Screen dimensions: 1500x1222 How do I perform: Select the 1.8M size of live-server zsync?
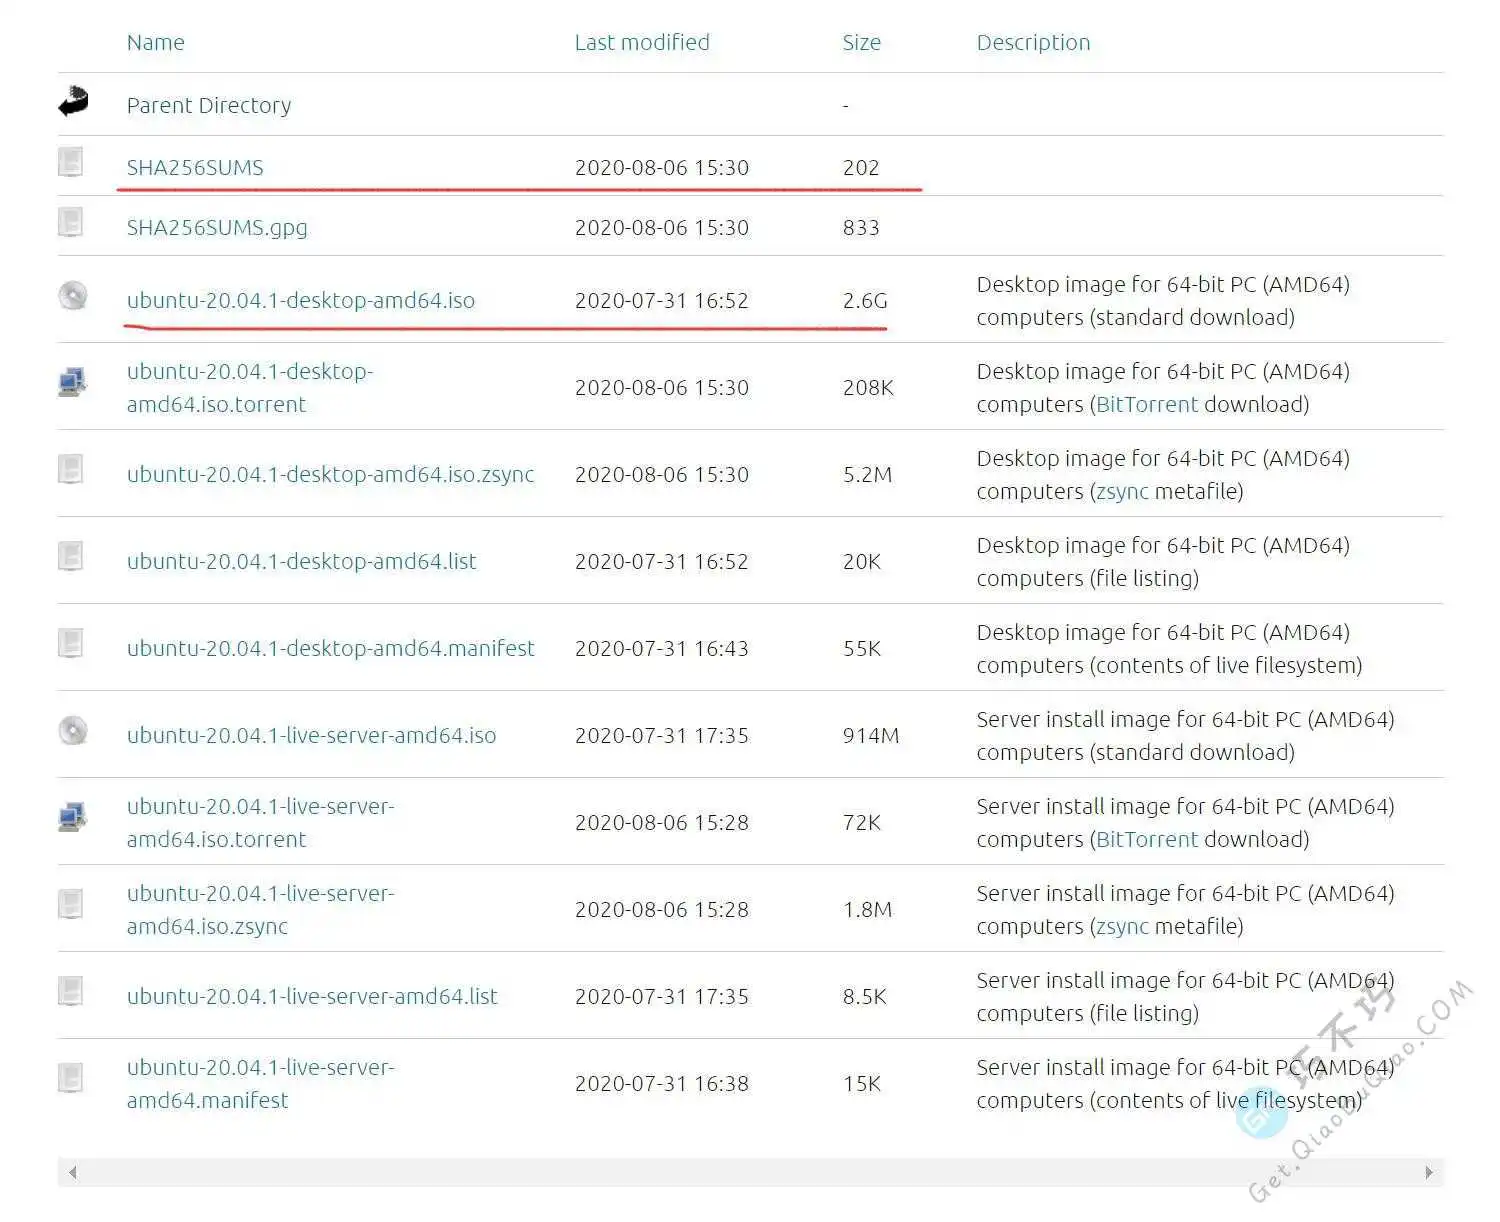(x=867, y=909)
